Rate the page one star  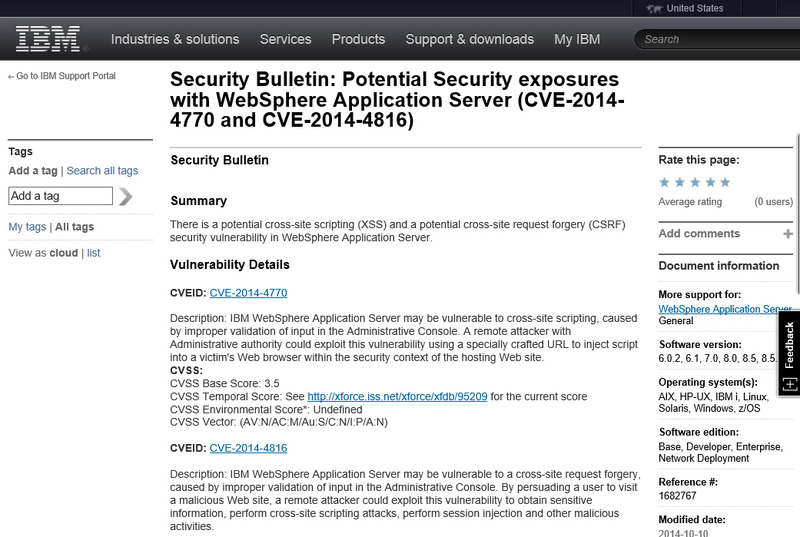(x=665, y=182)
